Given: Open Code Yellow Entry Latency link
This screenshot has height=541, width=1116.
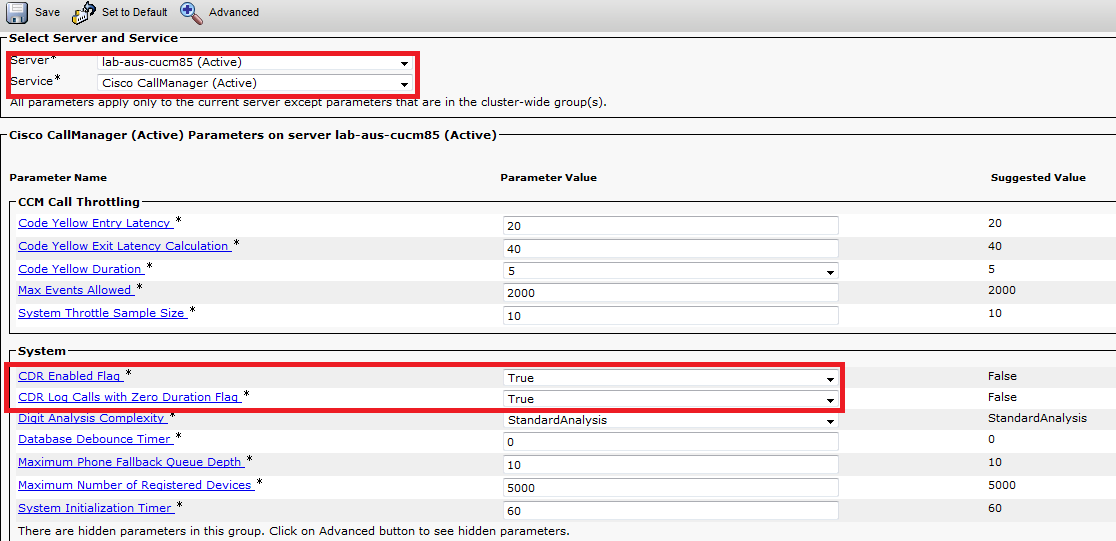Looking at the screenshot, I should tap(95, 223).
